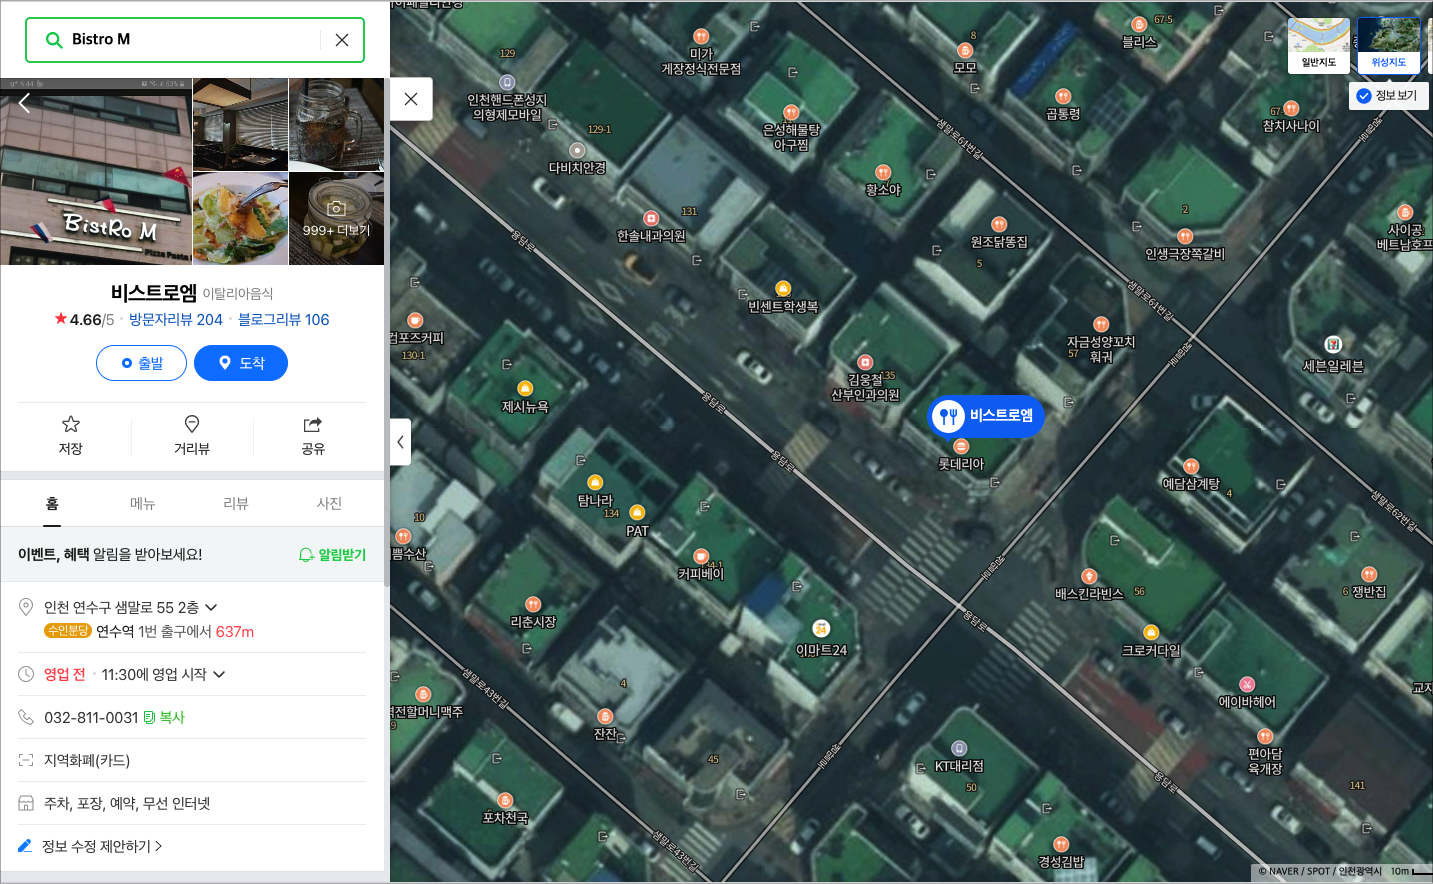Select the 비스트로엠 map marker
This screenshot has width=1433, height=884.
pyautogui.click(x=986, y=416)
